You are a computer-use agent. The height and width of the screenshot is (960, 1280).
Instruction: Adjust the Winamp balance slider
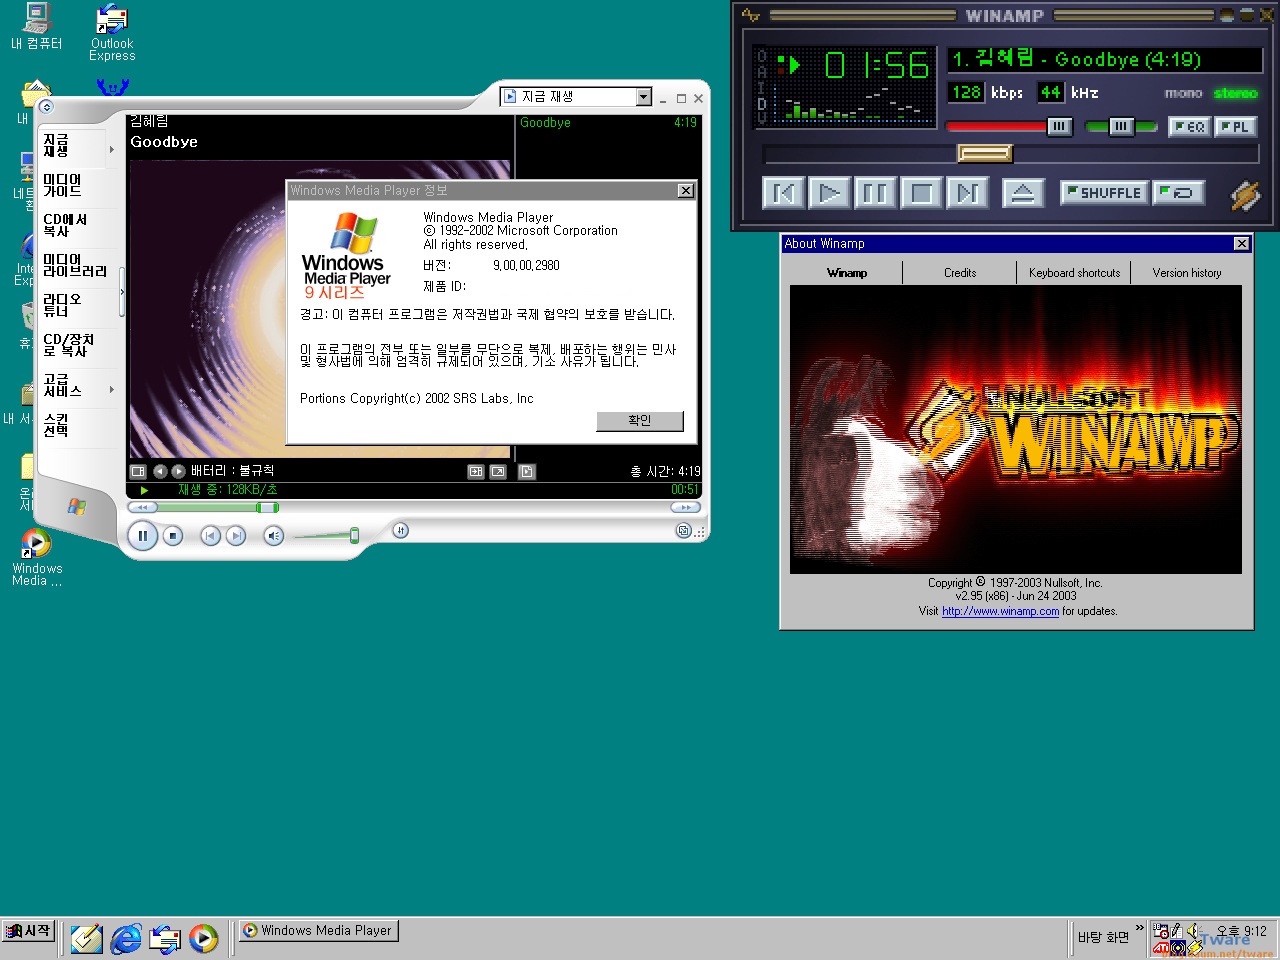tap(1120, 126)
